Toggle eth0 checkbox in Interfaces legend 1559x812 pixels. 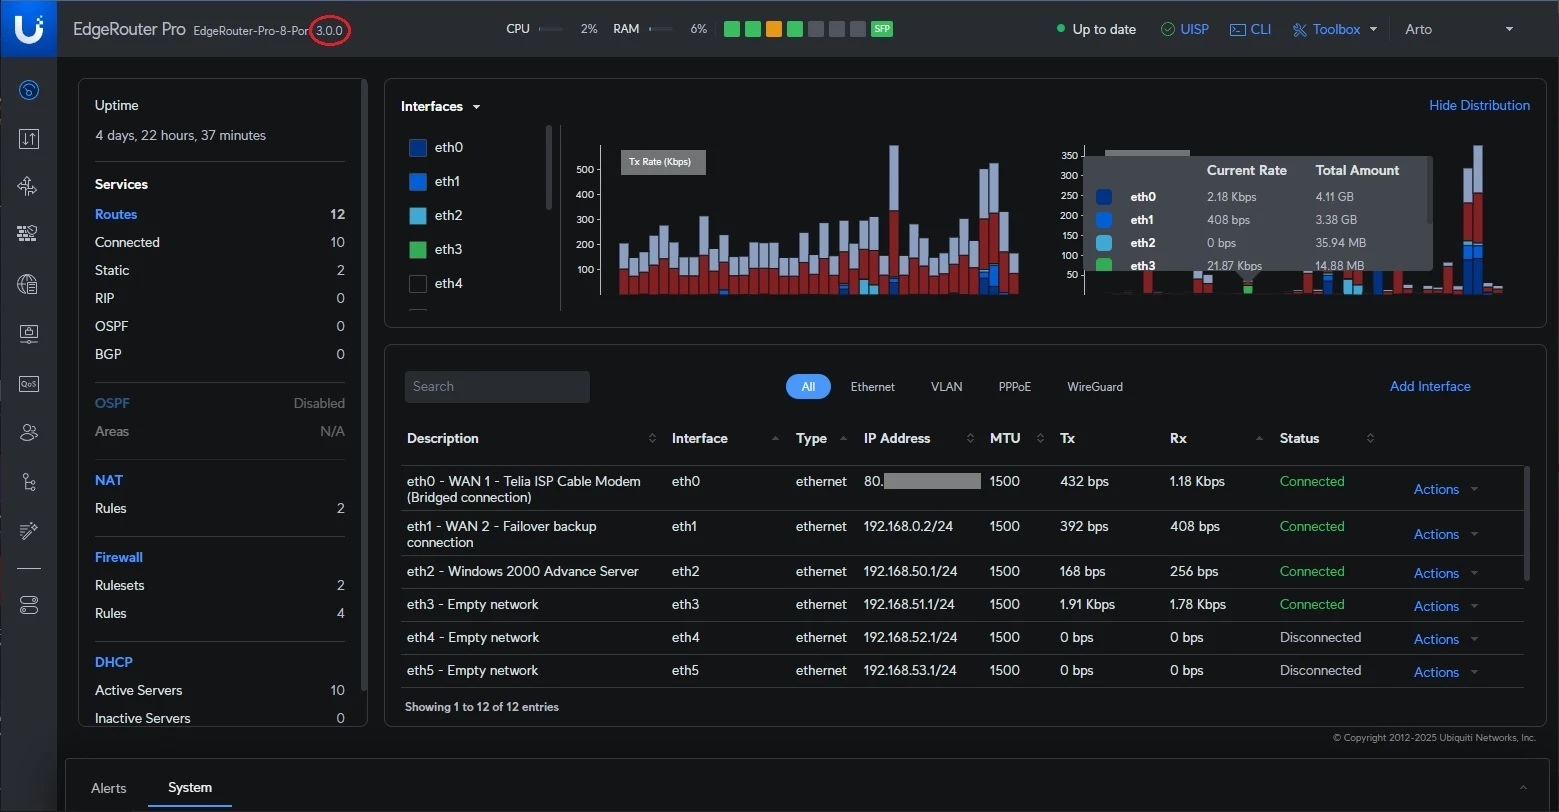(x=418, y=148)
